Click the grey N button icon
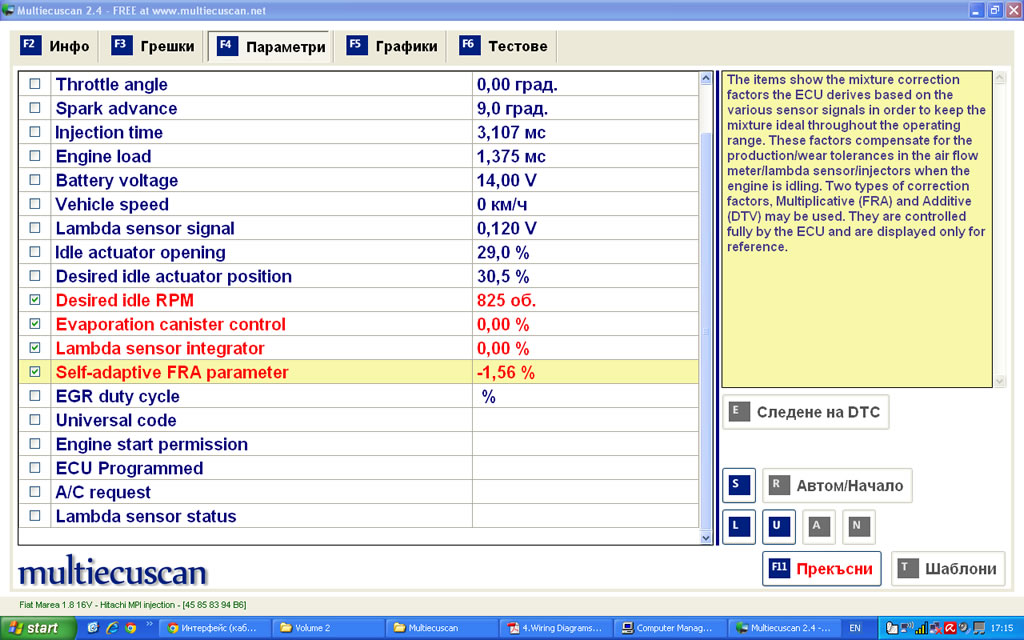The height and width of the screenshot is (640, 1024). pyautogui.click(x=857, y=525)
